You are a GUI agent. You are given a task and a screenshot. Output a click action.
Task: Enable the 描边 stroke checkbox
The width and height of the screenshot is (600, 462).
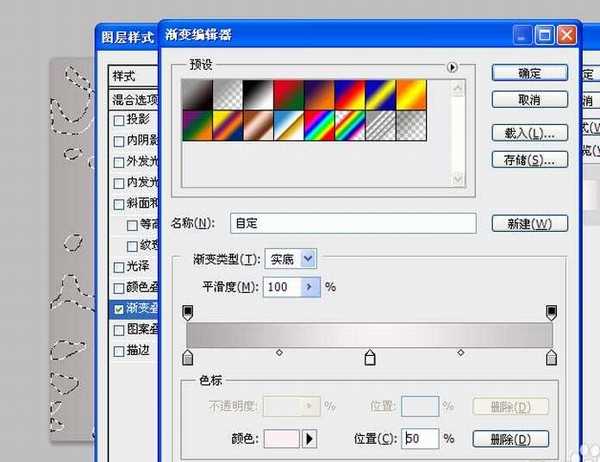[x=120, y=351]
